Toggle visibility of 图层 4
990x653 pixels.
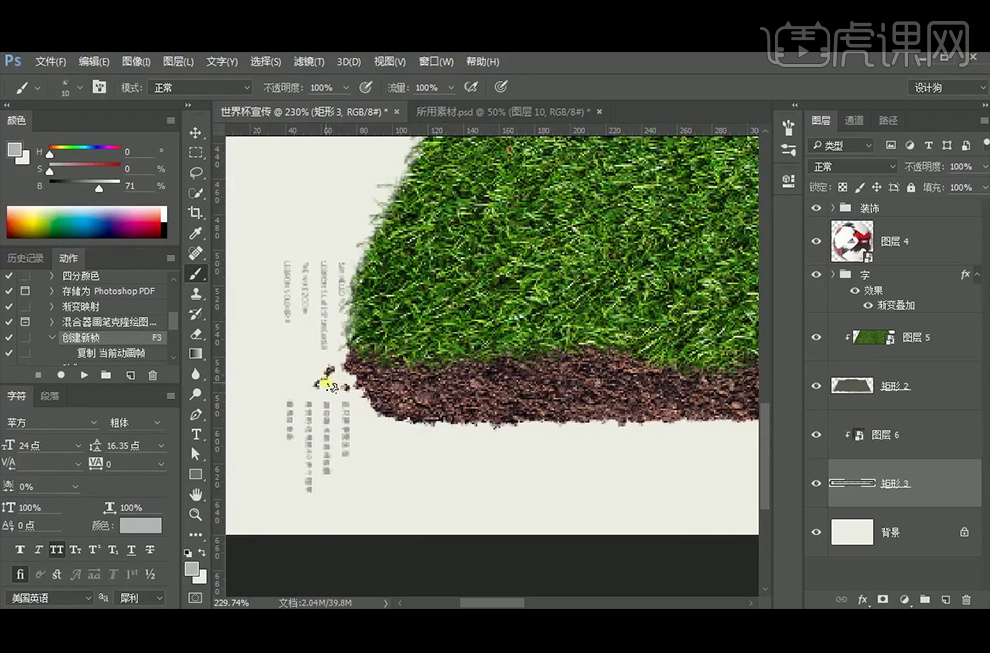point(816,241)
